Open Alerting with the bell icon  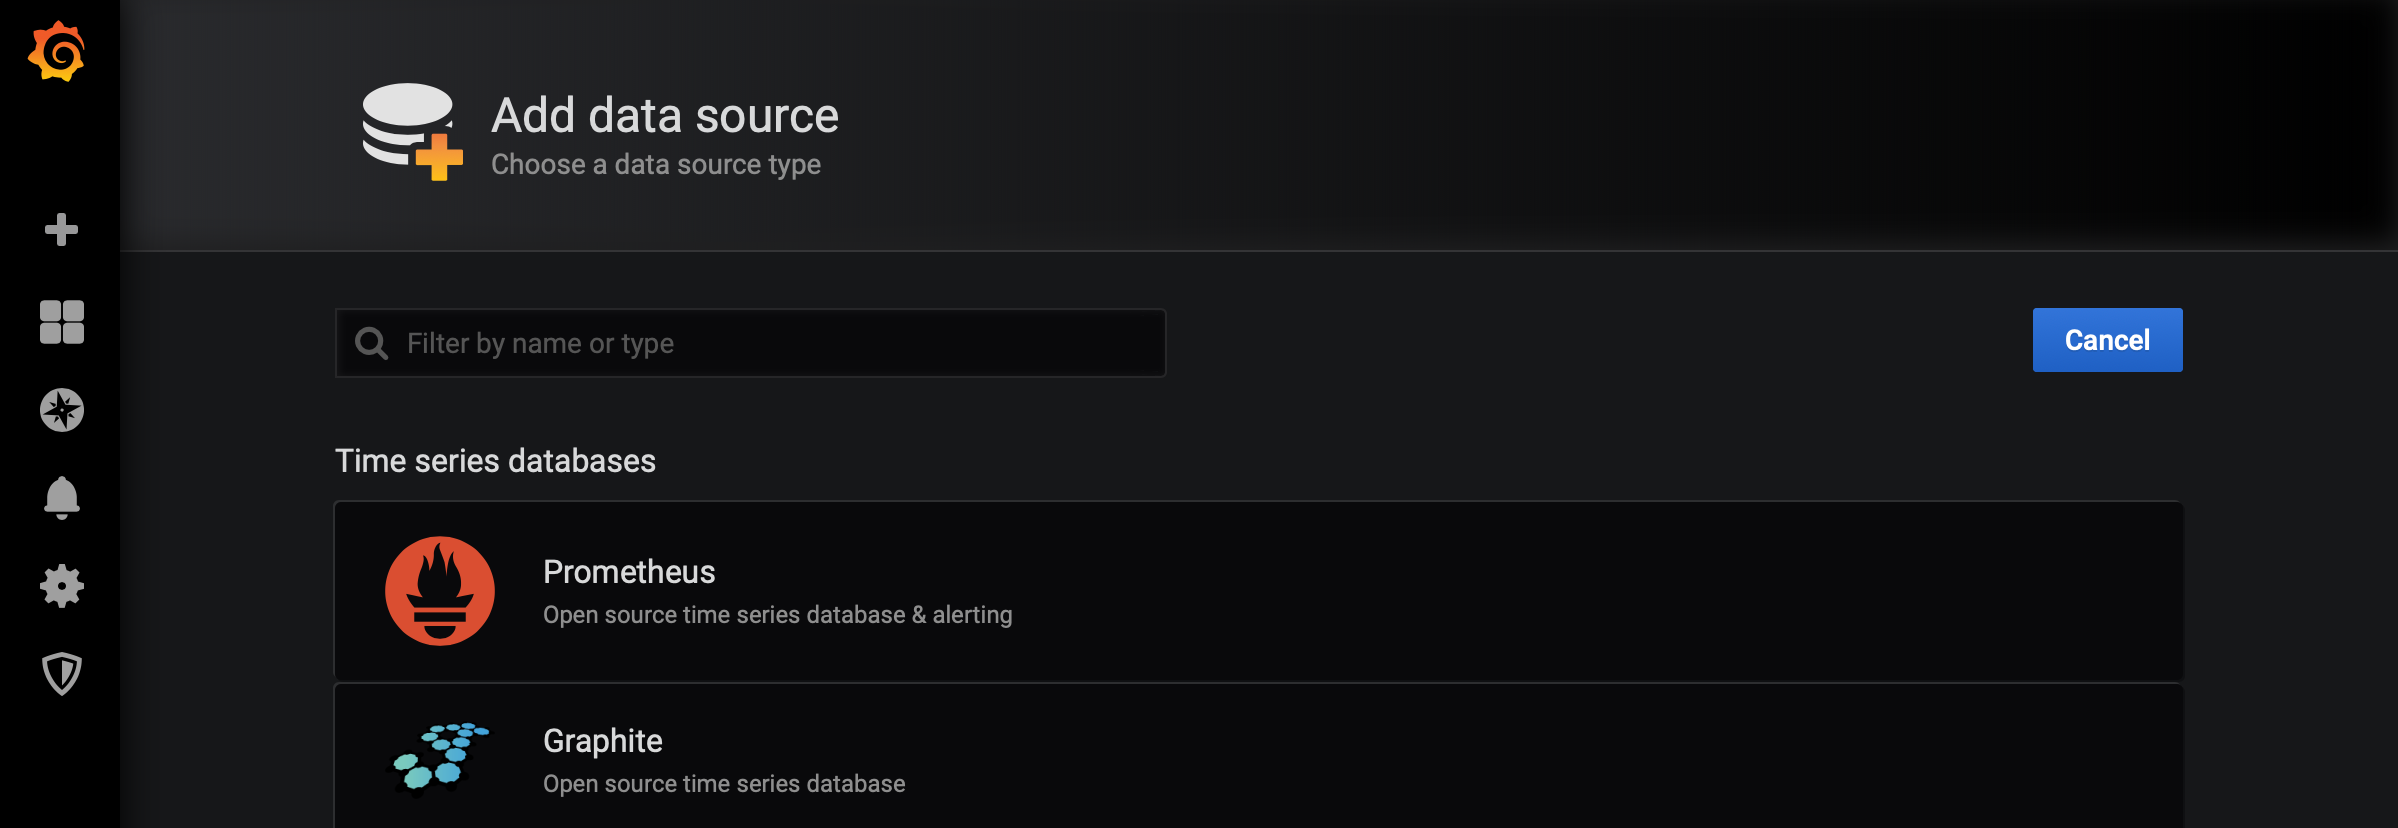point(61,497)
